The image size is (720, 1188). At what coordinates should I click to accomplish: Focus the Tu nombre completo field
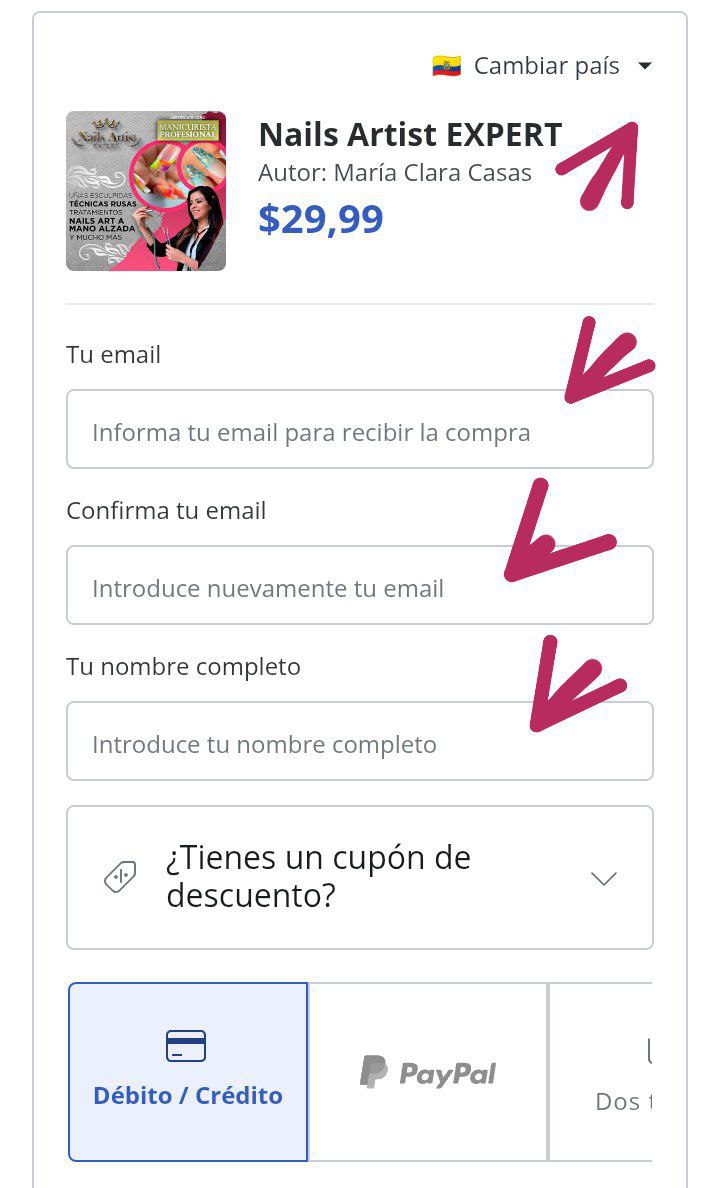click(x=359, y=741)
